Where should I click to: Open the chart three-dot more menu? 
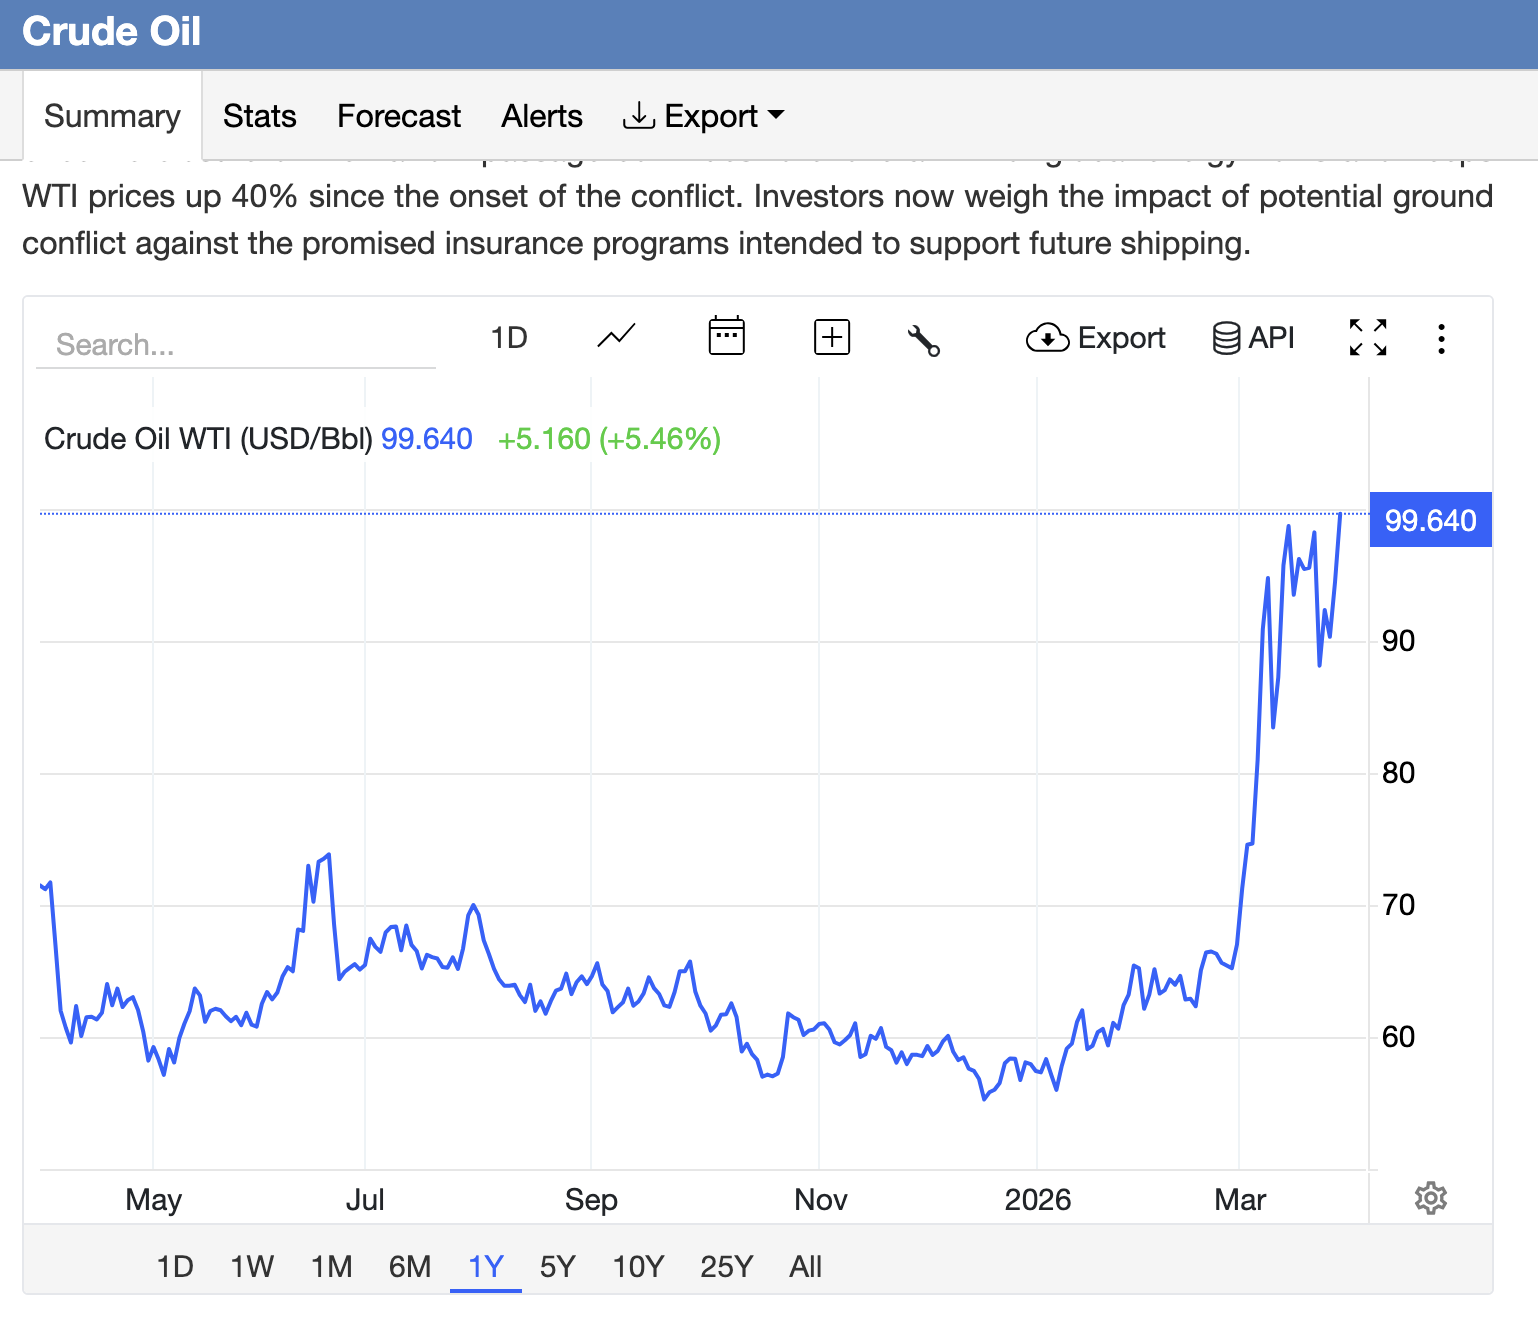(x=1441, y=338)
